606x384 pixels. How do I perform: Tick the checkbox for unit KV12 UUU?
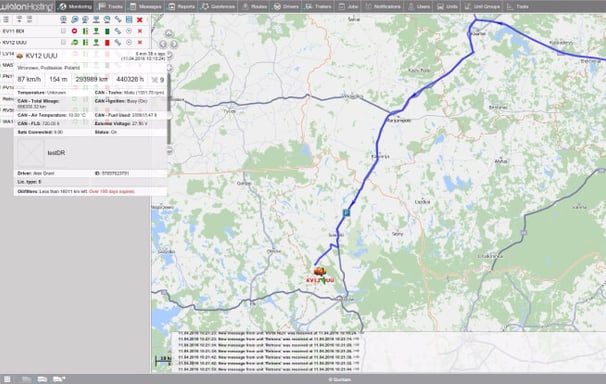63,42
